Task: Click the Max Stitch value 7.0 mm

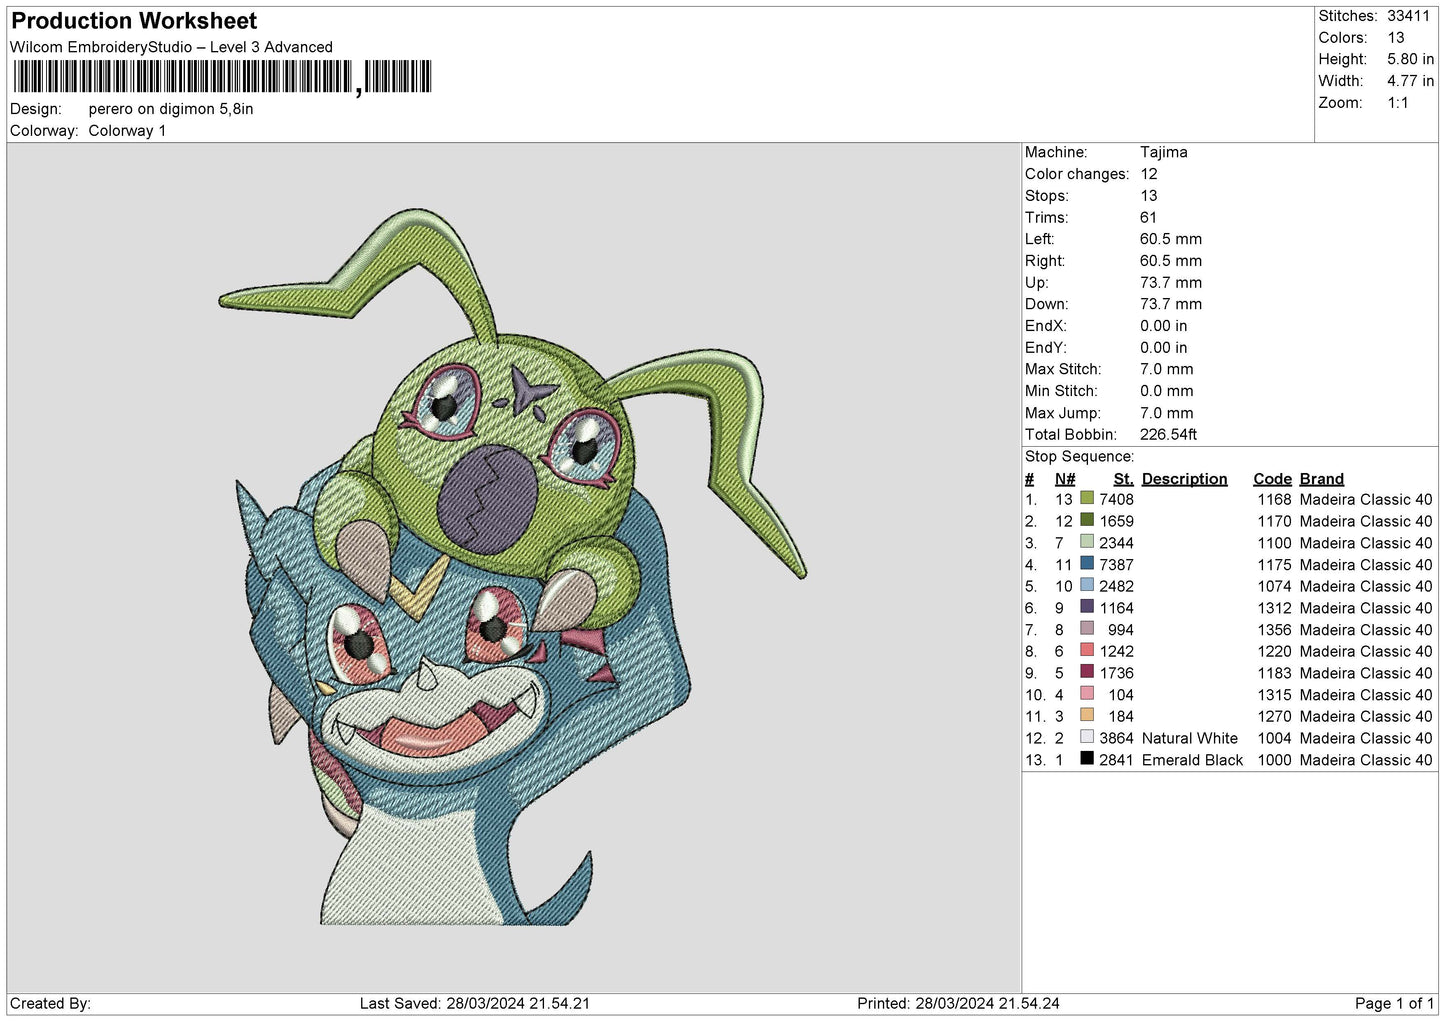Action: [1166, 369]
